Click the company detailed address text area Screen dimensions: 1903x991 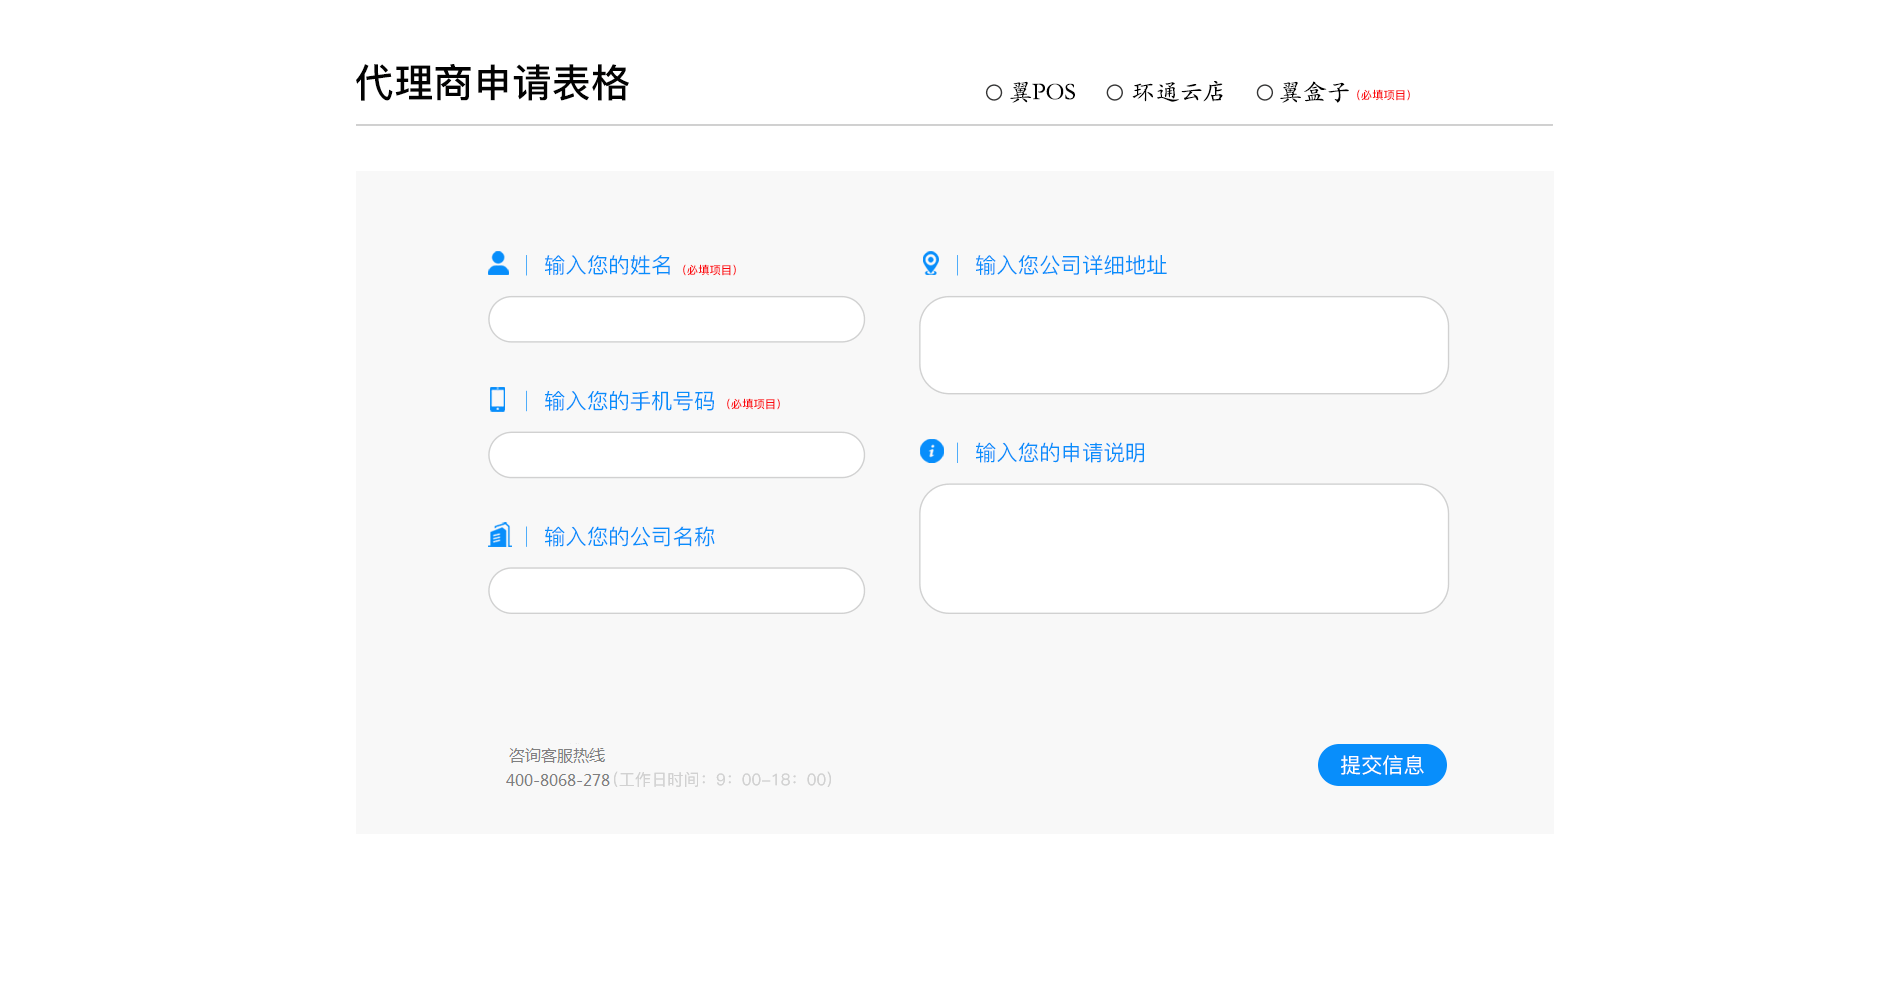pyautogui.click(x=1183, y=345)
